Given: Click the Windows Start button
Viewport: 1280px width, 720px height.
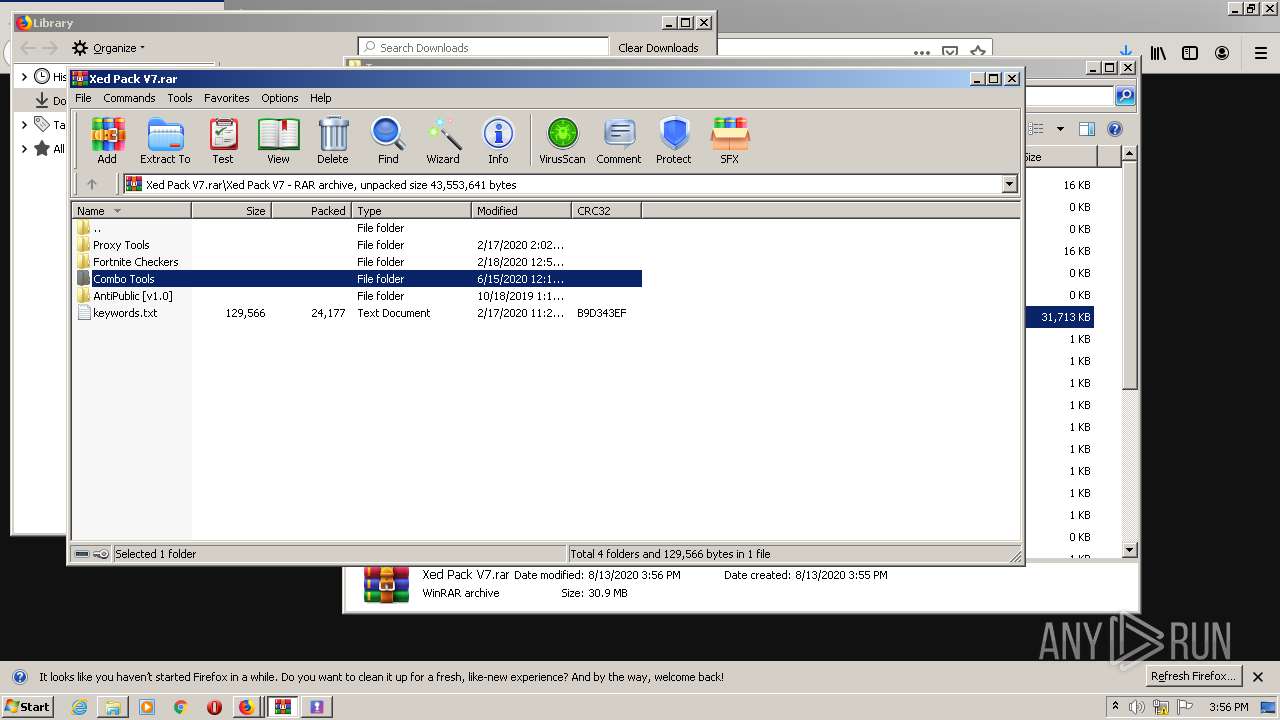Looking at the screenshot, I should tap(27, 707).
